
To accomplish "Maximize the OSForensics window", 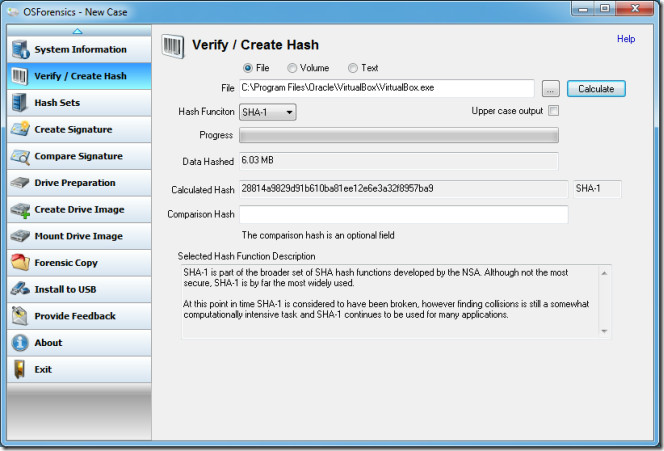I will tap(605, 8).
